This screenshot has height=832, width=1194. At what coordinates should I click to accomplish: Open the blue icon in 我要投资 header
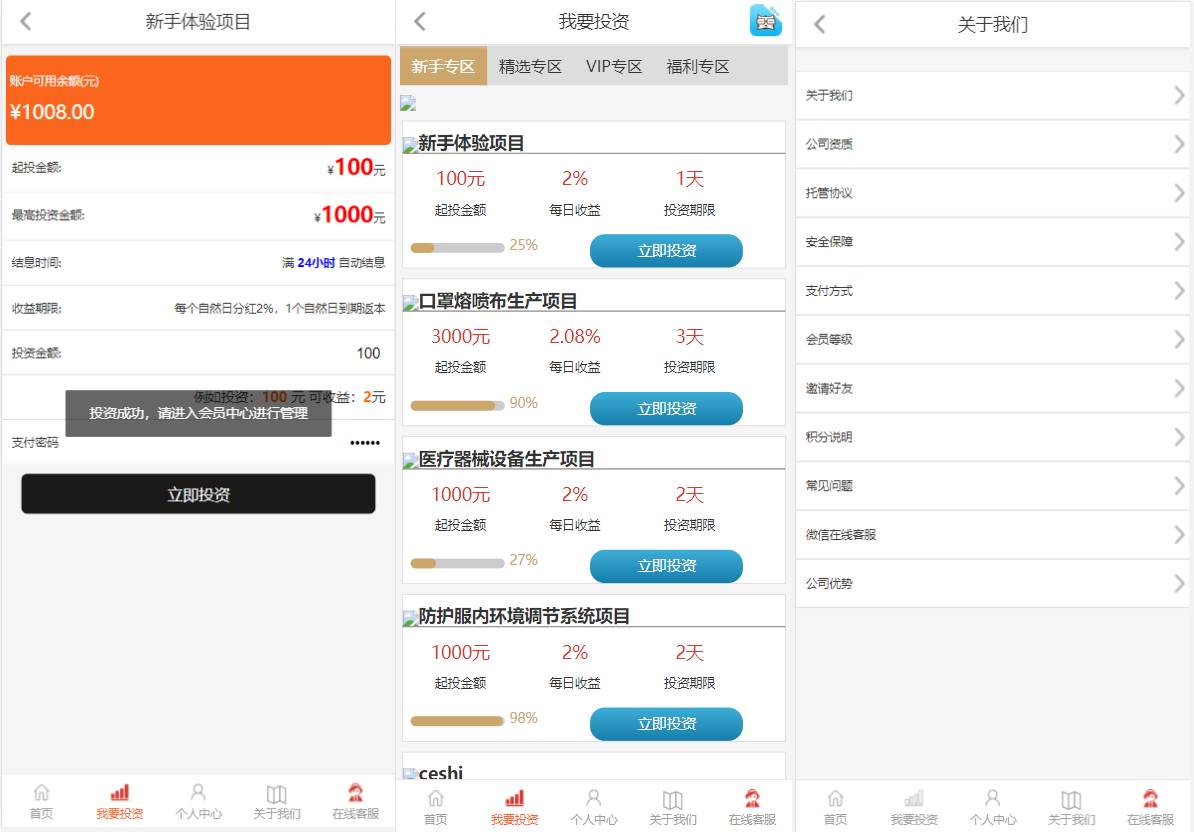766,21
